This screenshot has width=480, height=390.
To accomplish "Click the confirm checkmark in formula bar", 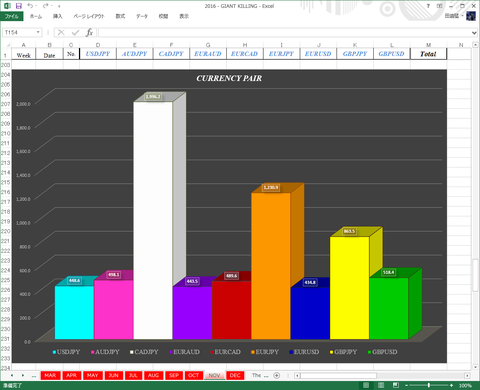I will (75, 32).
